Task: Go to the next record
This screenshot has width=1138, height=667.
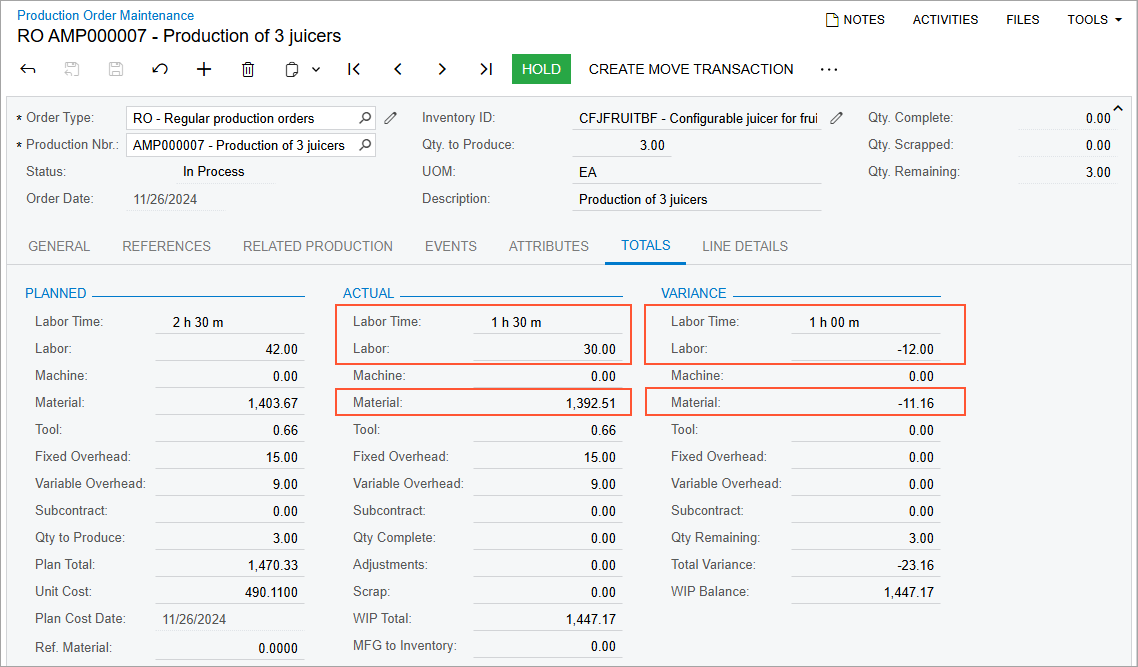Action: (x=442, y=69)
